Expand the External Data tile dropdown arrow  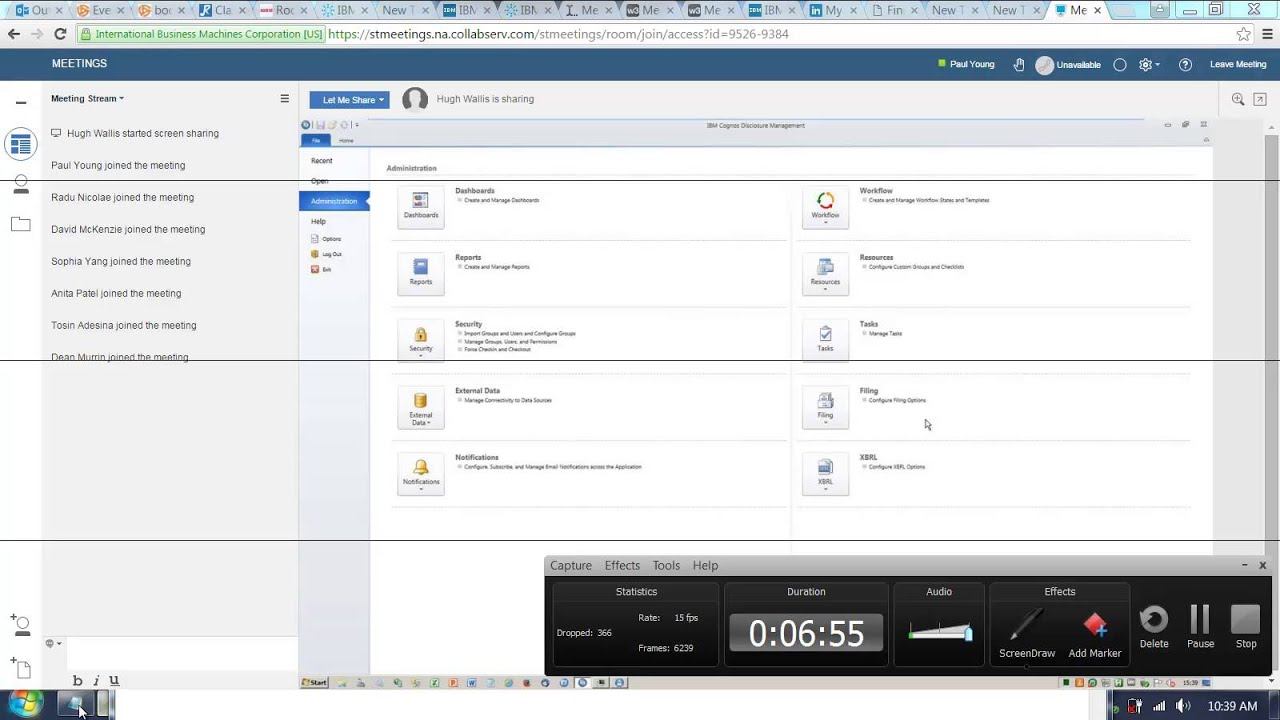(x=428, y=423)
